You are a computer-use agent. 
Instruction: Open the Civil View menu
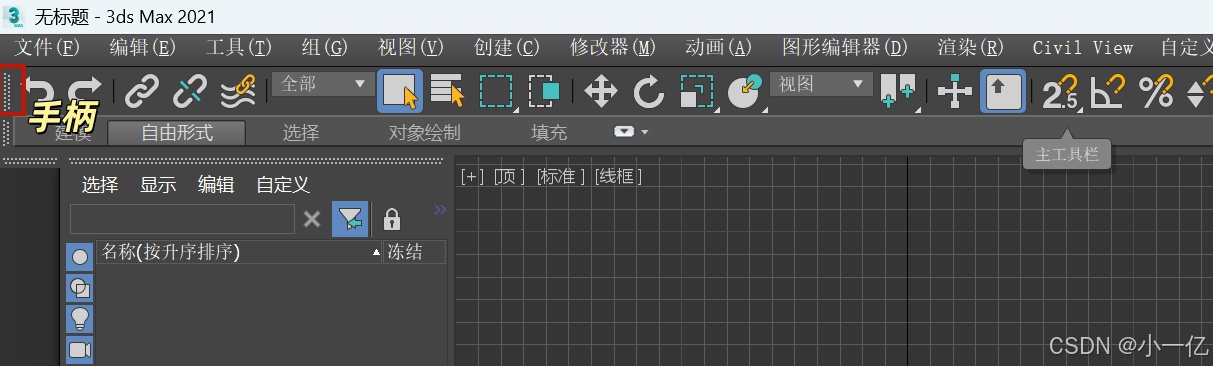(1083, 48)
